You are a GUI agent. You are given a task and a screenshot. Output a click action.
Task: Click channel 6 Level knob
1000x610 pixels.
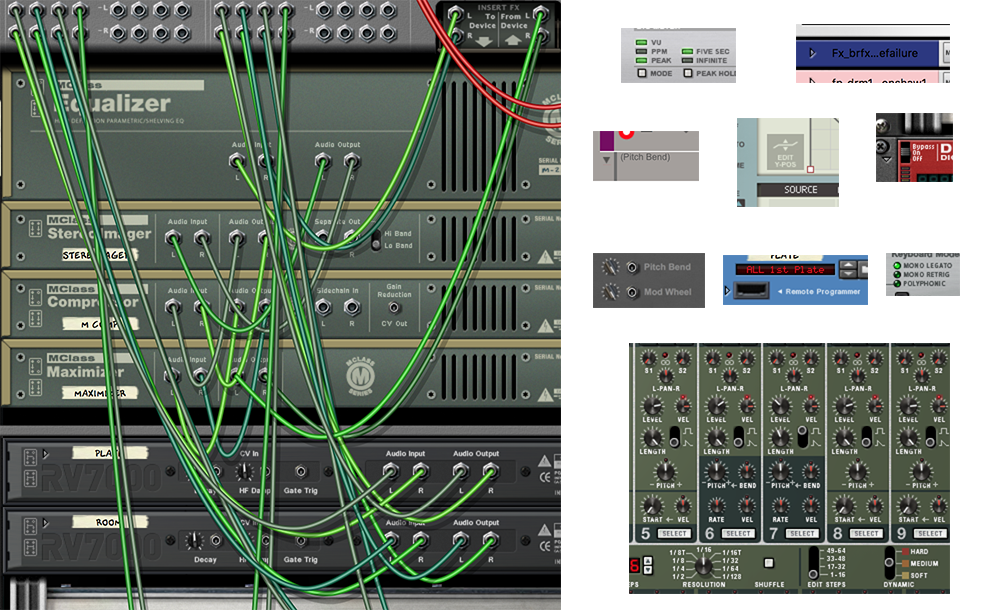716,405
